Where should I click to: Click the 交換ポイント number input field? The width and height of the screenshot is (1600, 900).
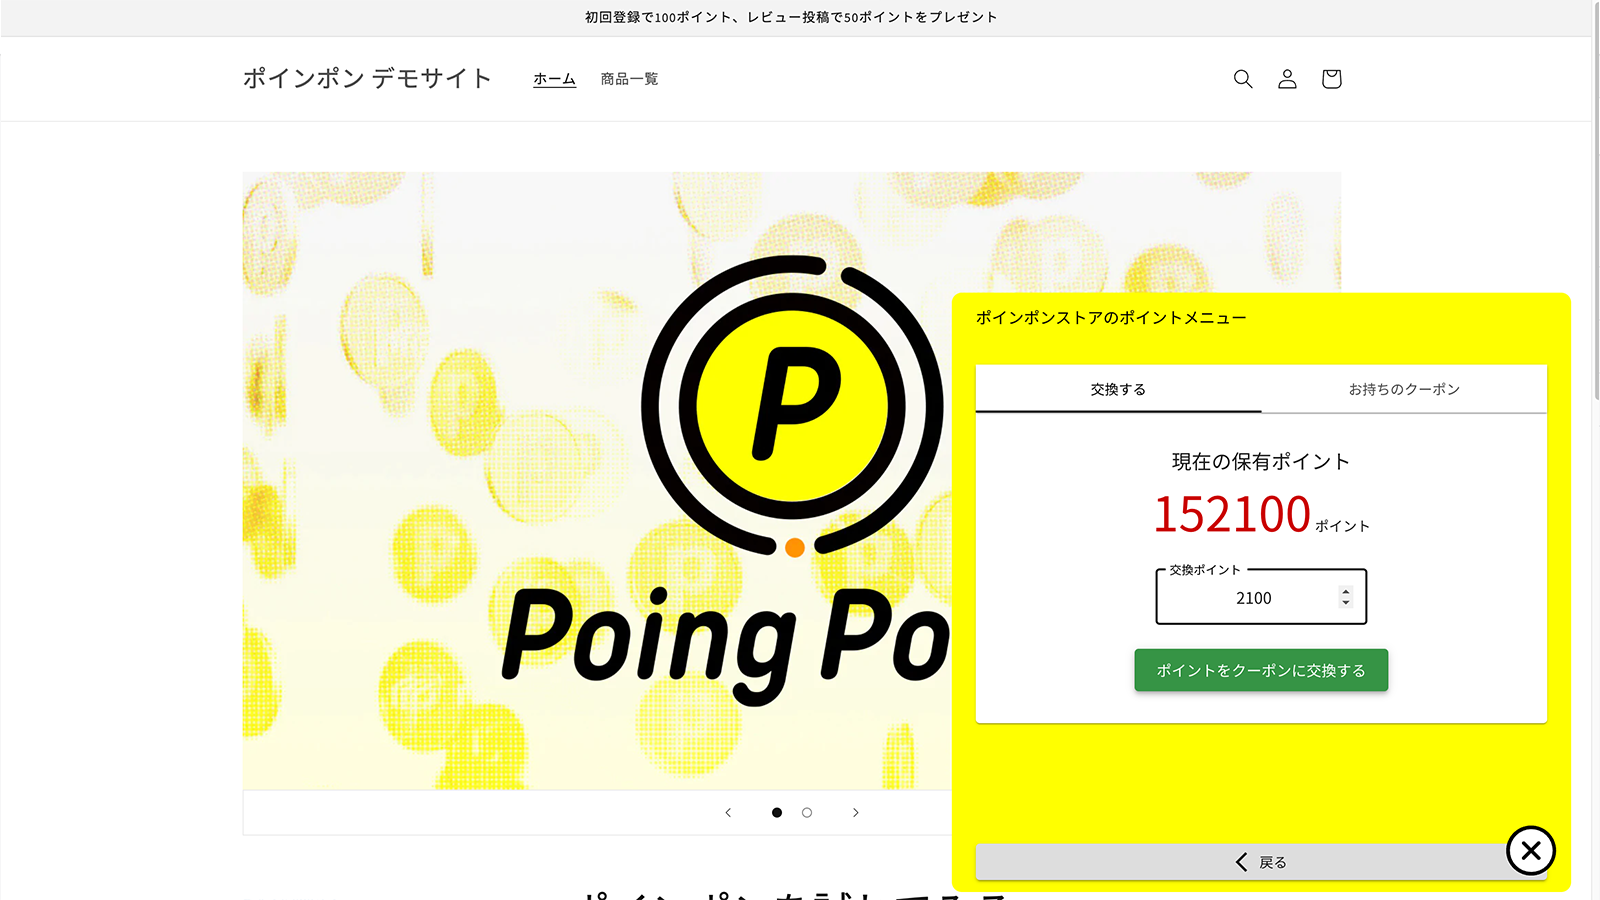[1252, 597]
